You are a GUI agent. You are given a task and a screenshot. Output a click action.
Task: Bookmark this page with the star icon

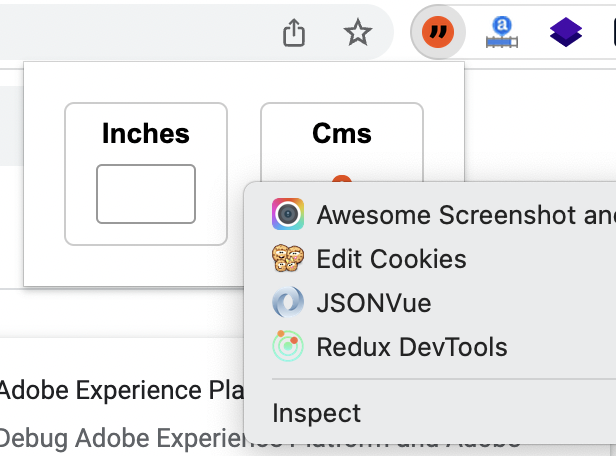pyautogui.click(x=358, y=32)
